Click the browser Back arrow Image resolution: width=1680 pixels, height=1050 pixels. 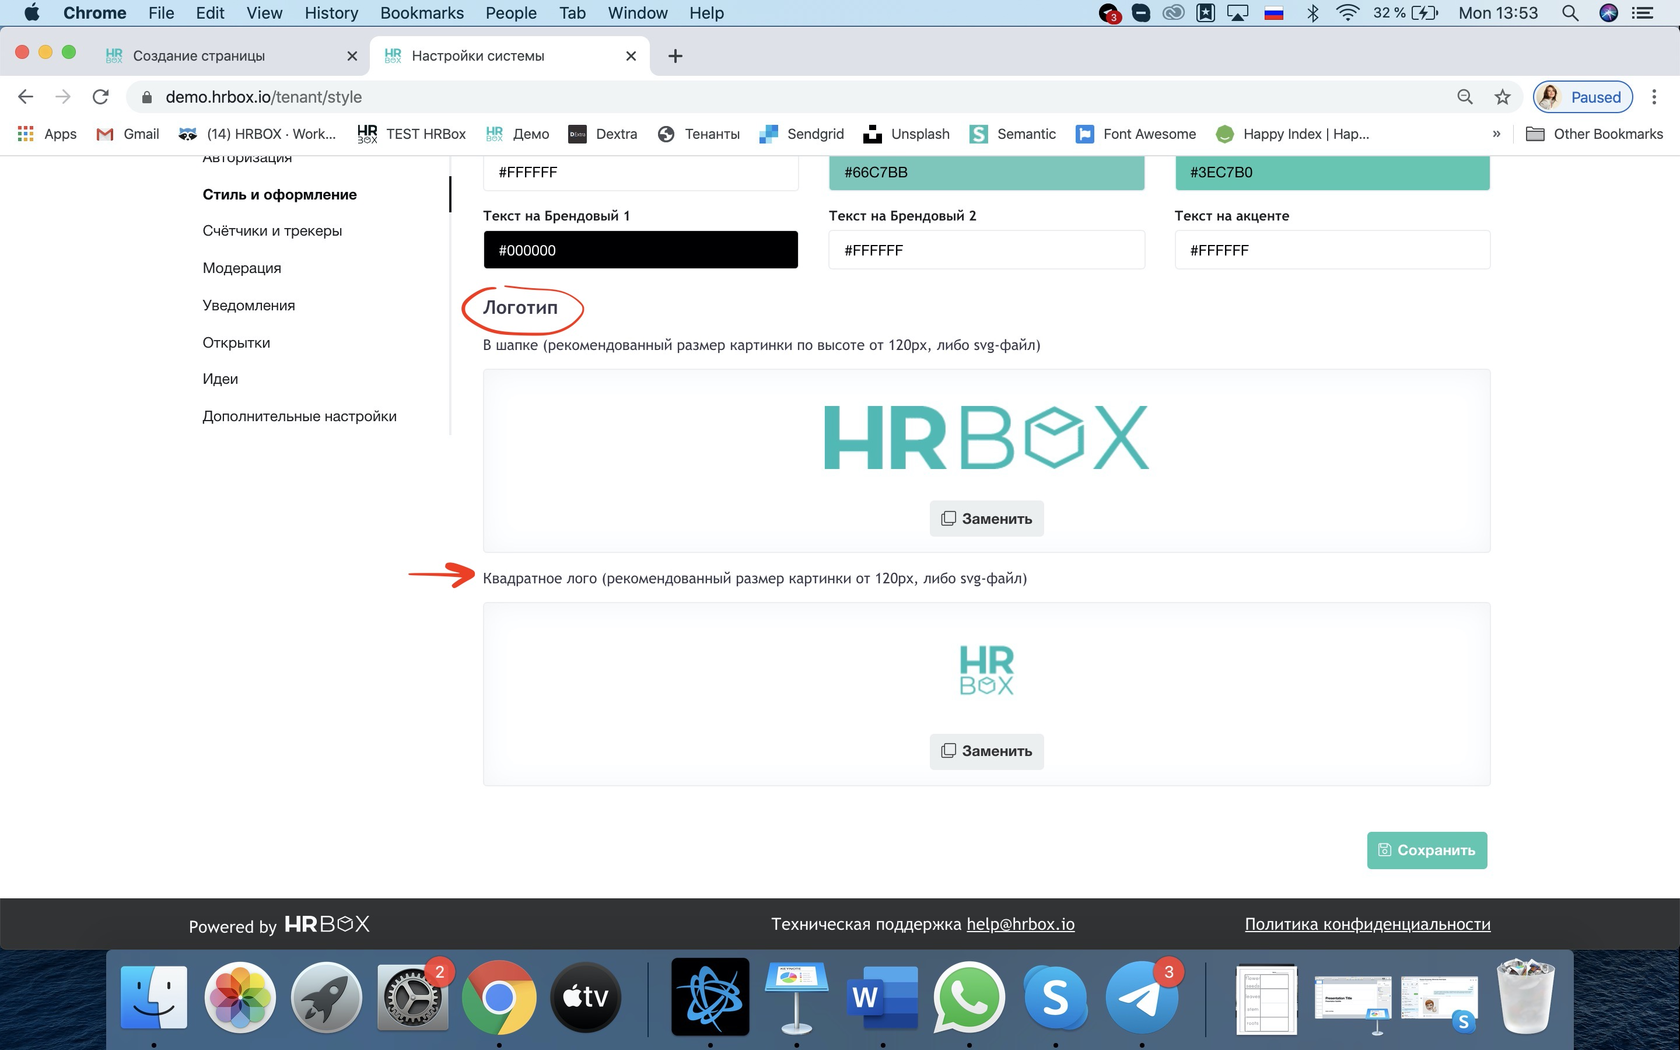[26, 97]
